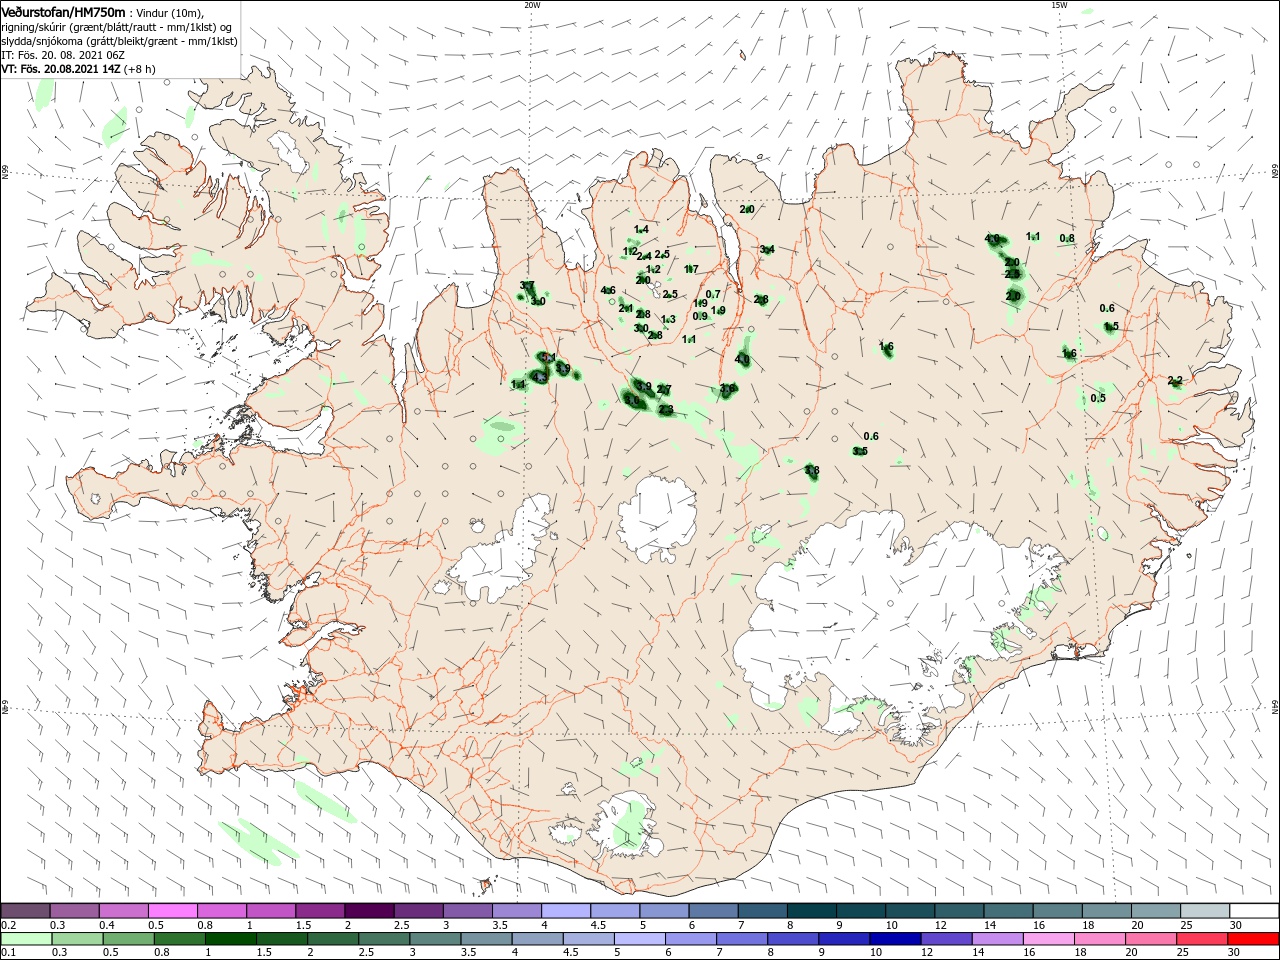1280x960 pixels.
Task: Click the 0.8 precipitation value
Action: coord(1067,239)
